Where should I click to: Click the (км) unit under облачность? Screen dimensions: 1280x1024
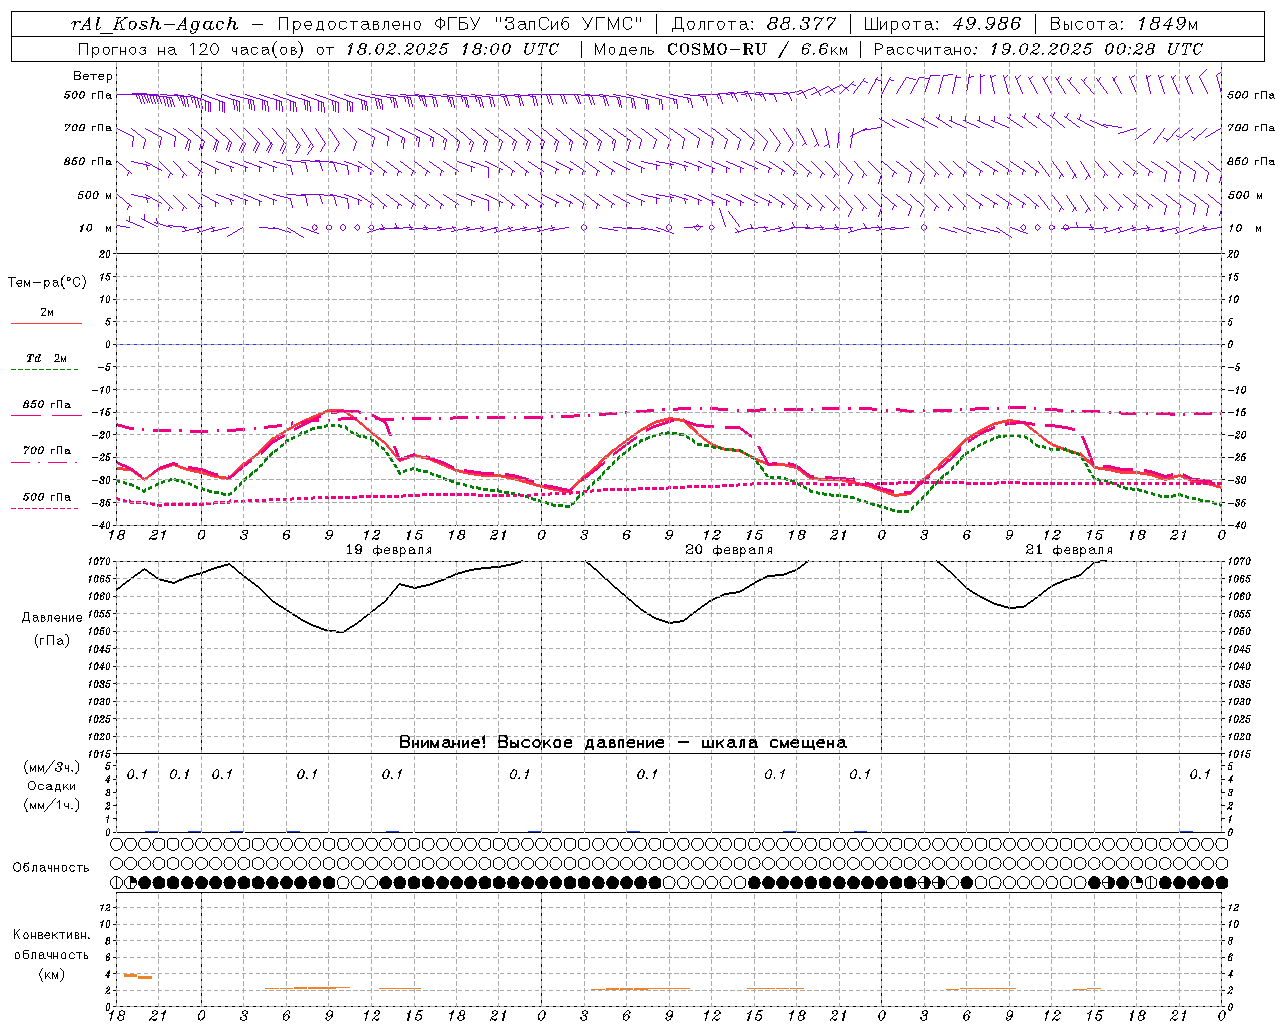pos(51,974)
